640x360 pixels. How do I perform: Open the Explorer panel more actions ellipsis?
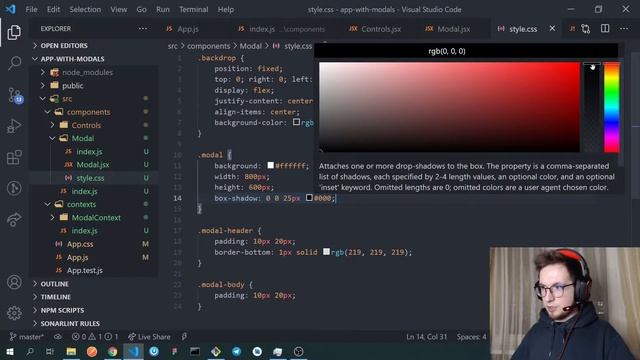point(142,29)
